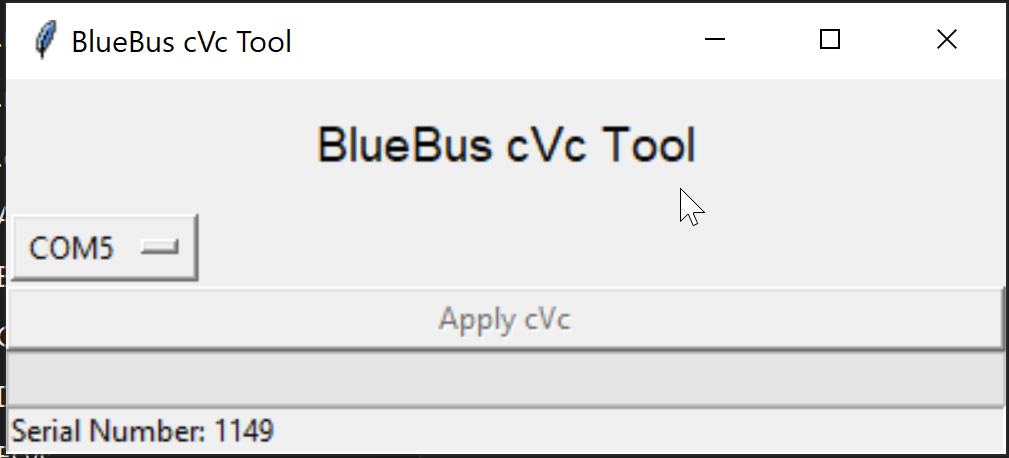Click the blank area right of the heading
The width and height of the screenshot is (1009, 458).
pos(850,145)
